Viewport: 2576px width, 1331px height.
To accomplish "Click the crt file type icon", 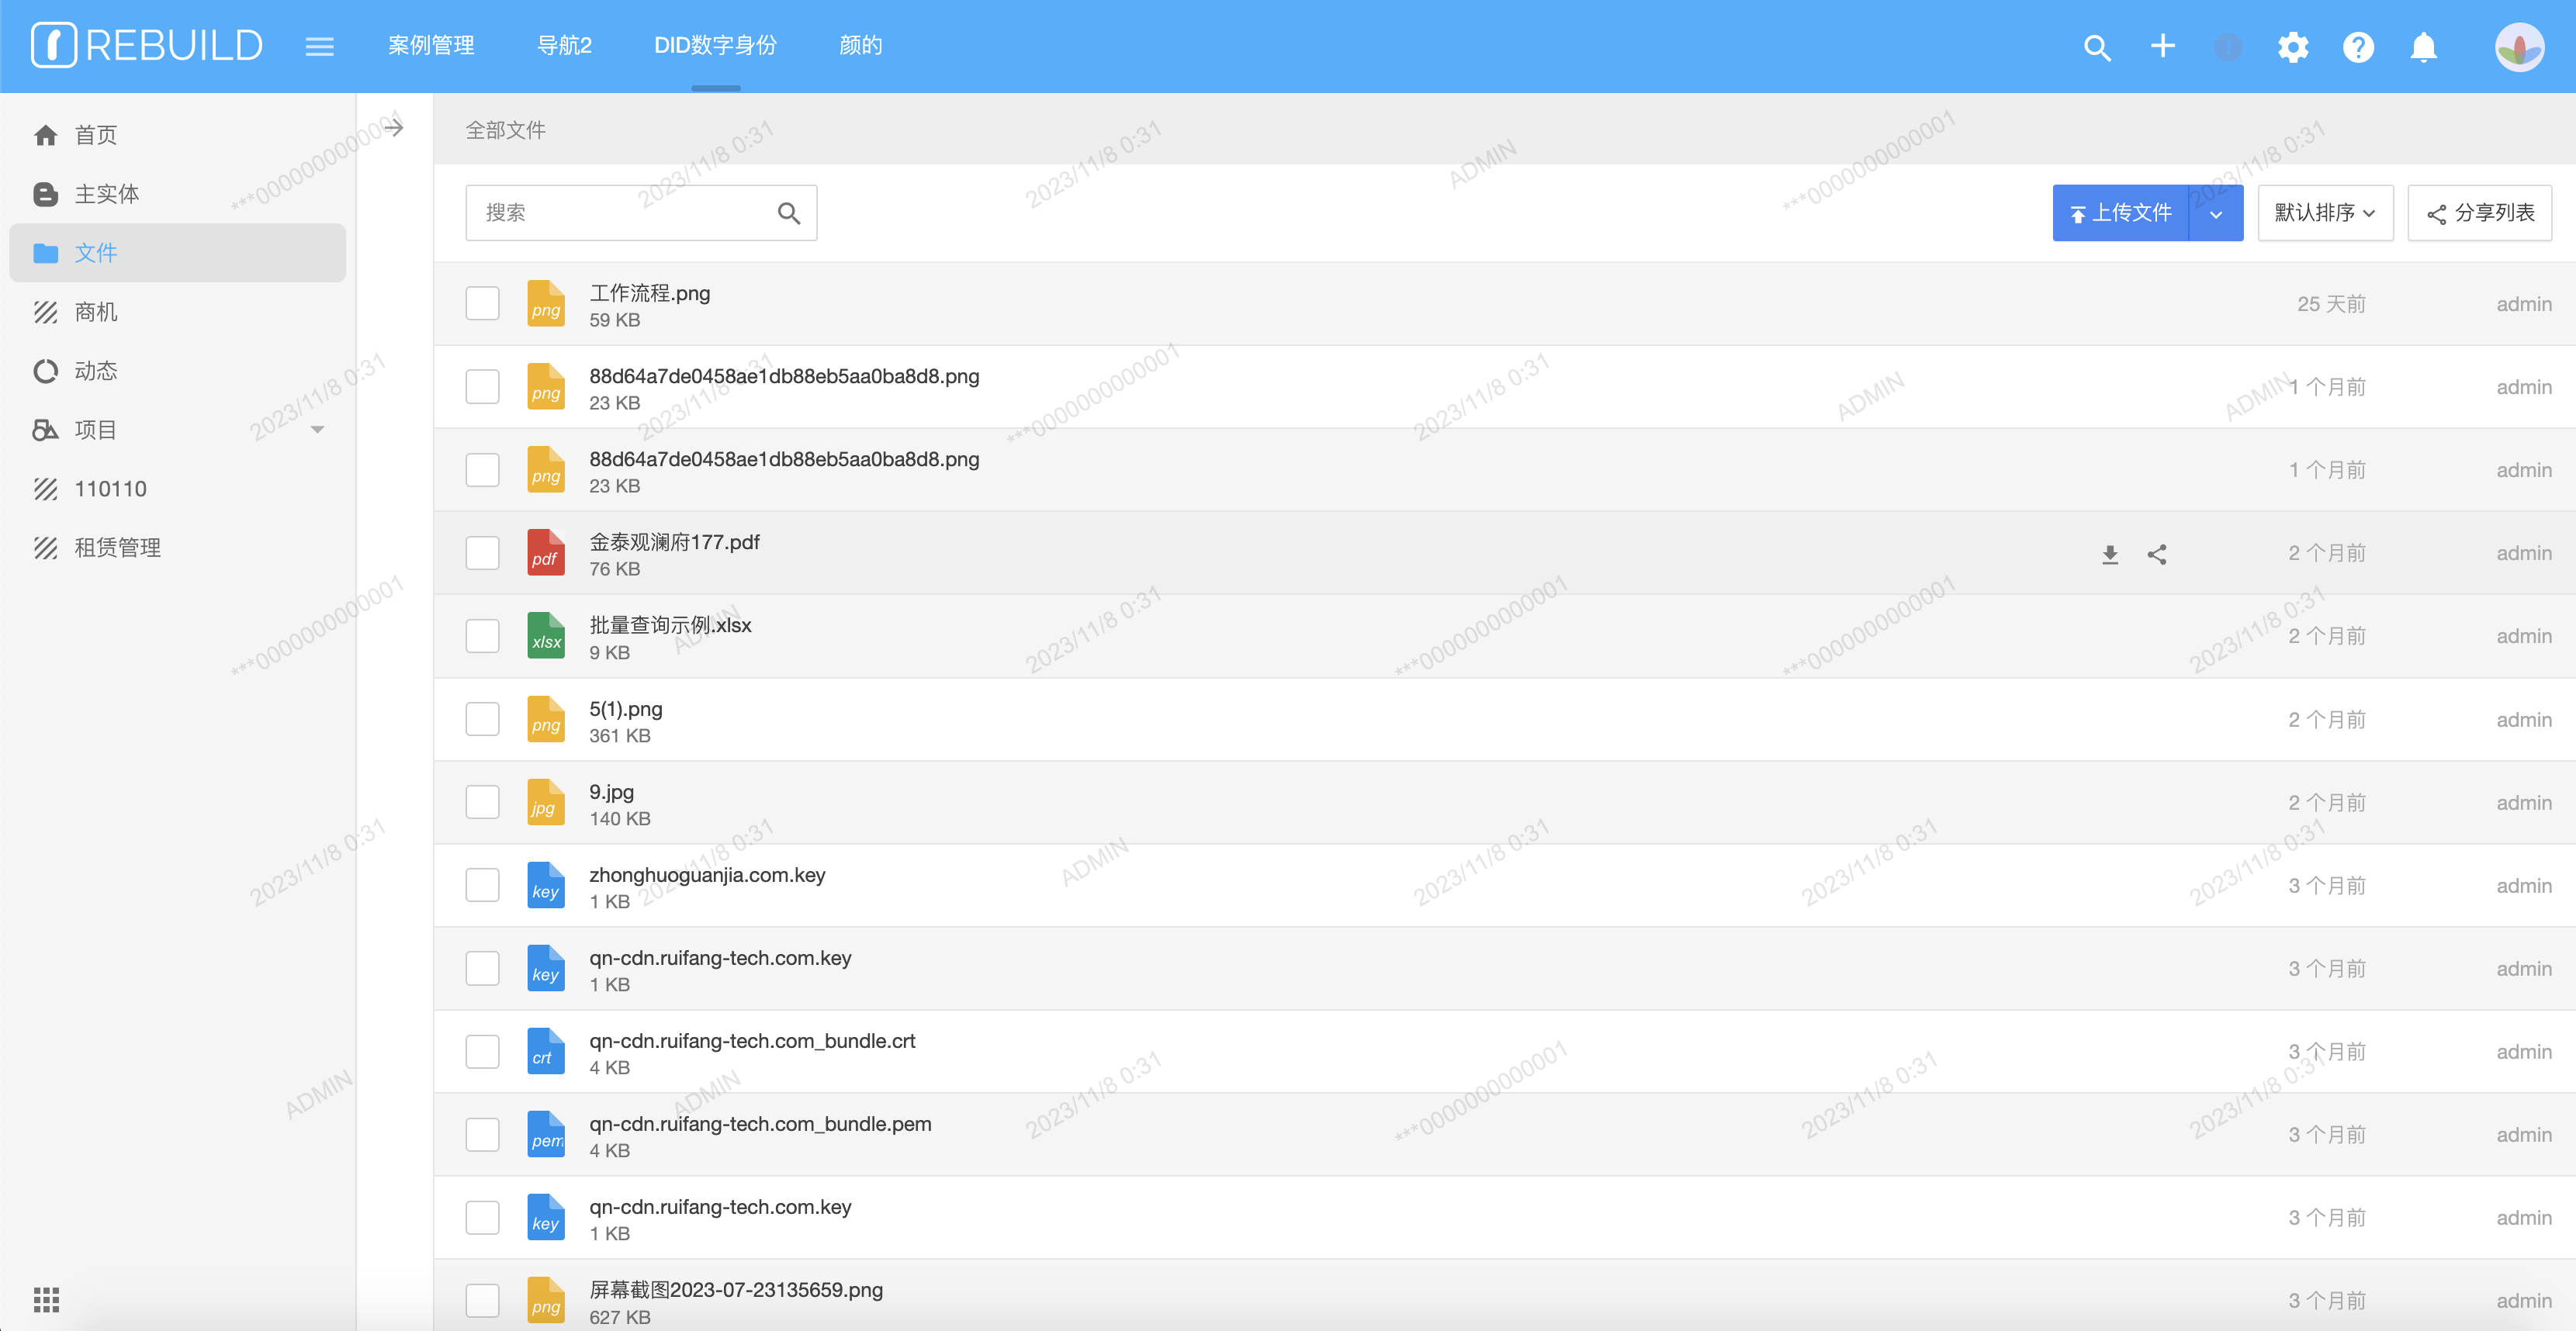I will [x=546, y=1051].
